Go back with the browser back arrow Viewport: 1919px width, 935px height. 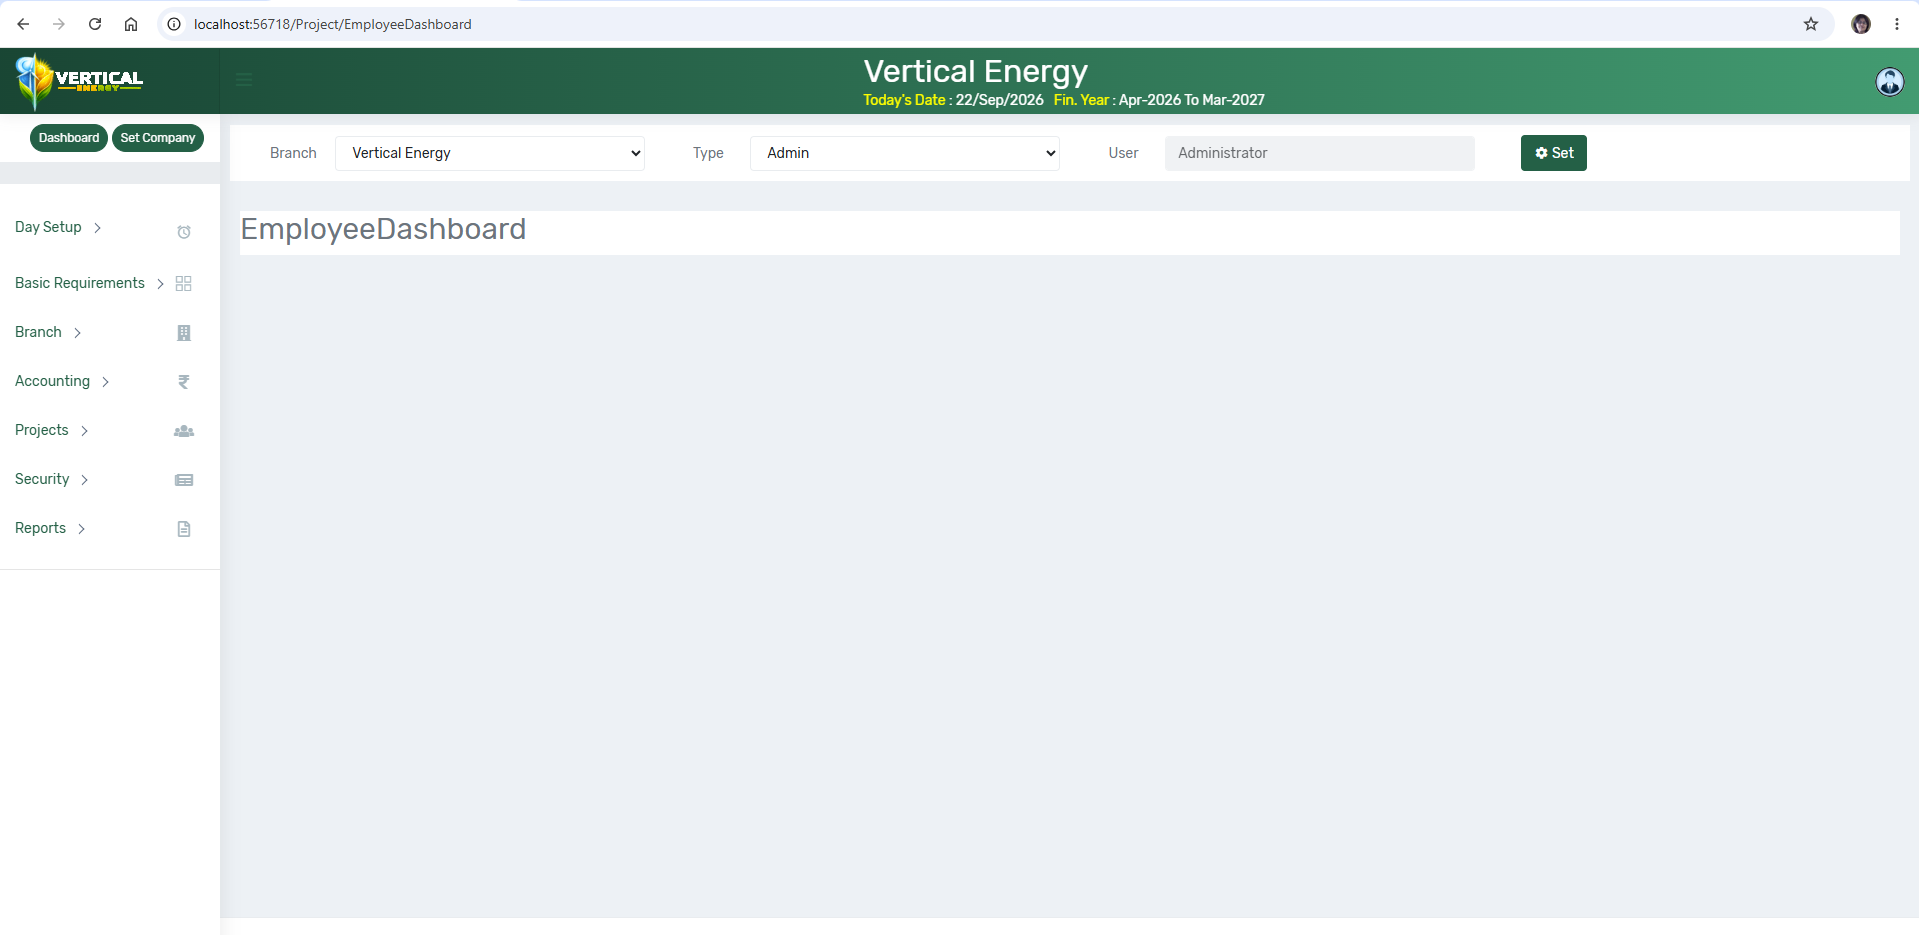(23, 24)
